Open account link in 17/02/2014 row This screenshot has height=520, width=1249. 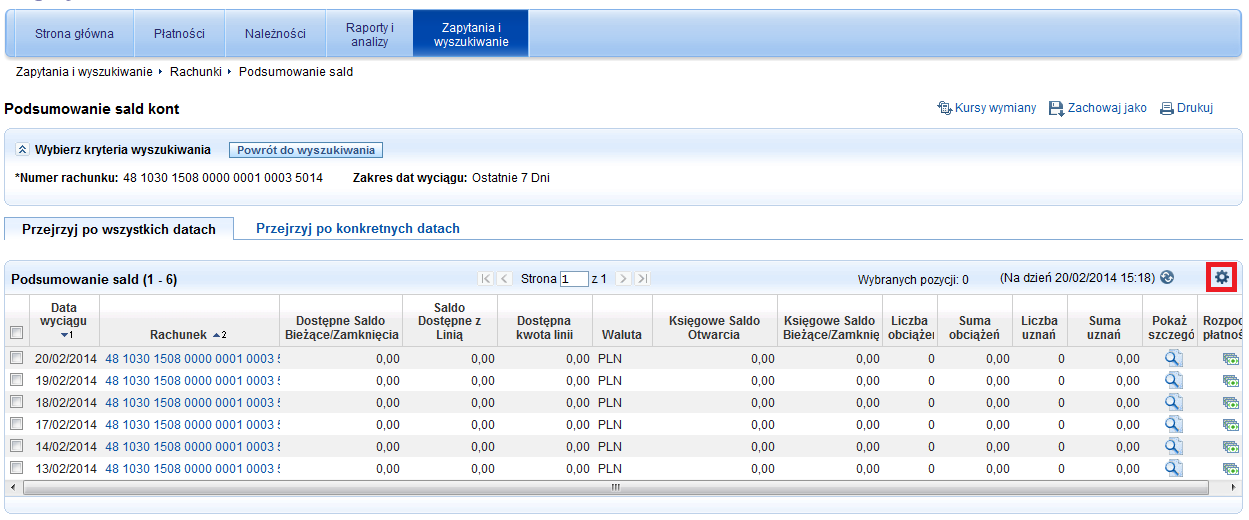(x=192, y=424)
